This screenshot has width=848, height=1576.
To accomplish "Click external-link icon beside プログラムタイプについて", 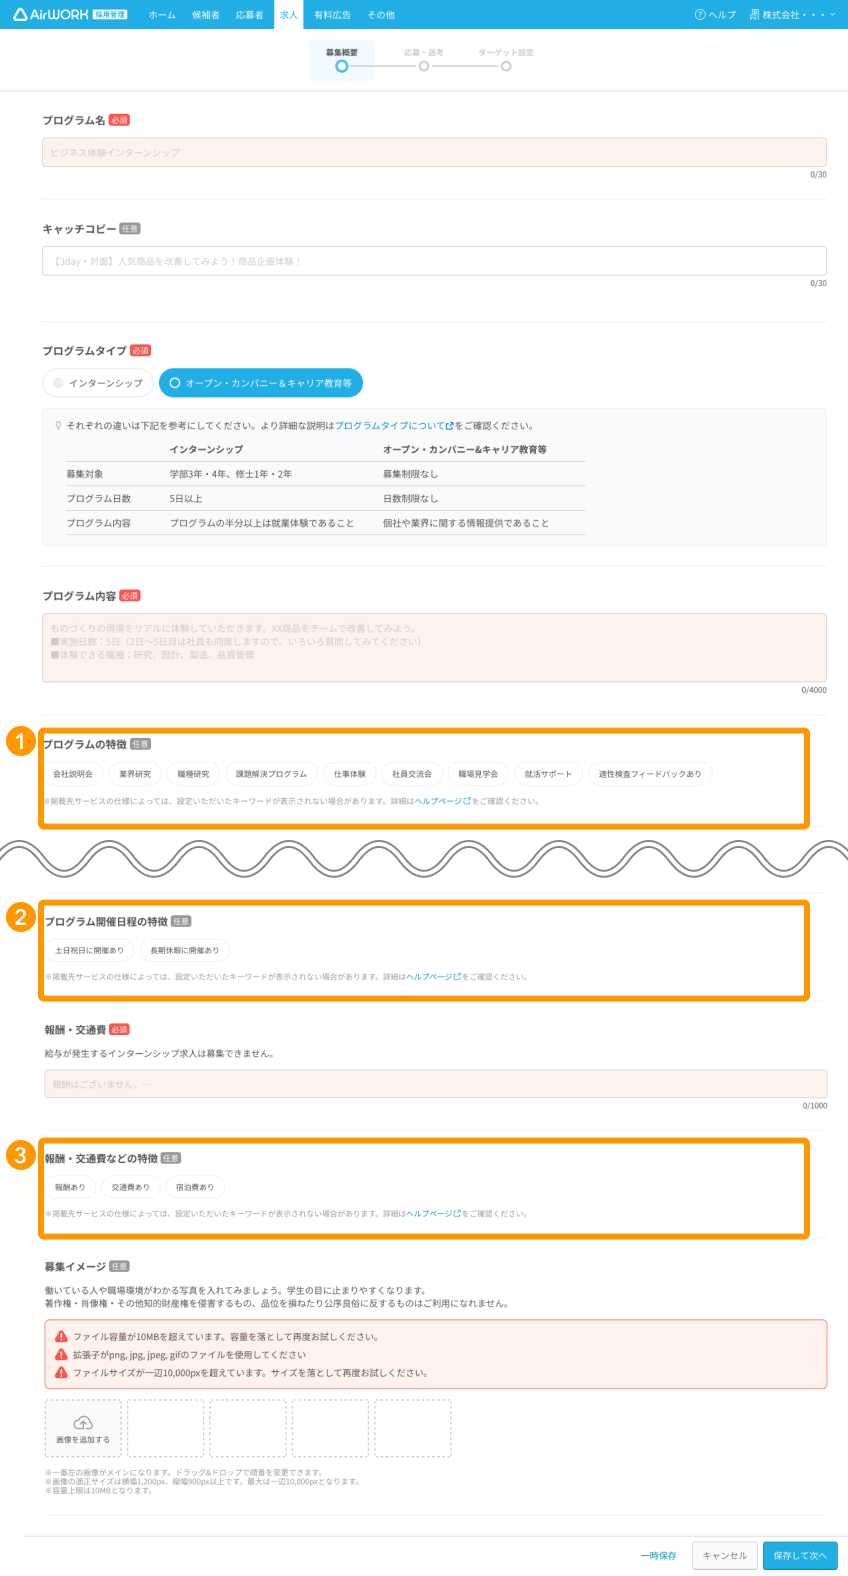I will tap(450, 426).
